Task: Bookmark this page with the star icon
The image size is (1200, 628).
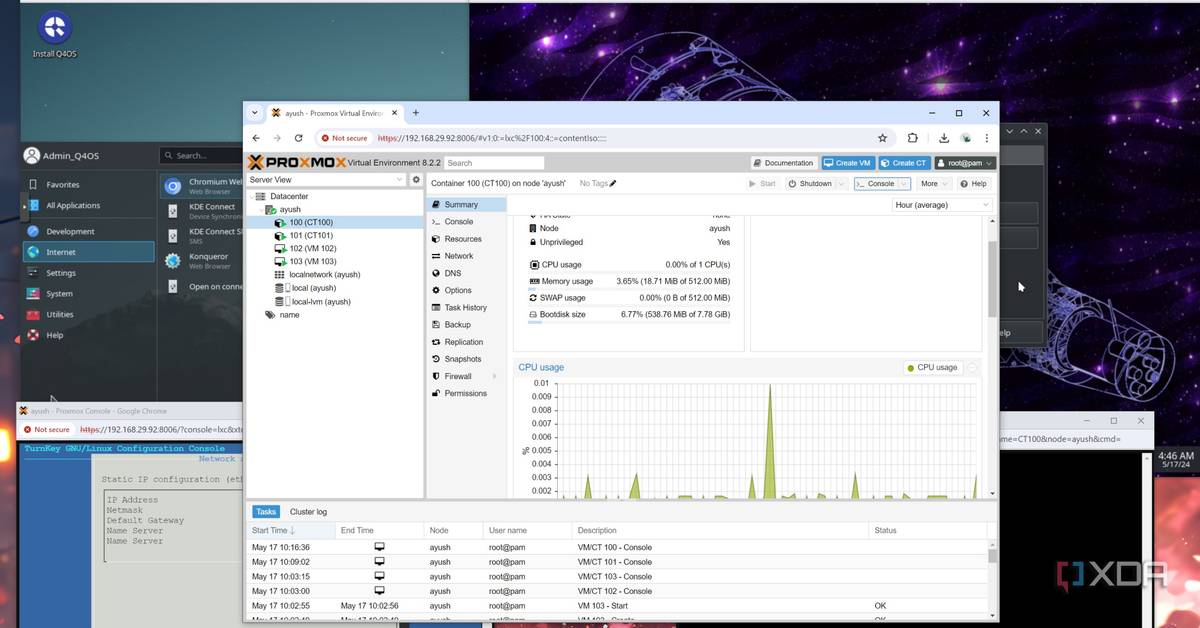Action: coord(882,138)
